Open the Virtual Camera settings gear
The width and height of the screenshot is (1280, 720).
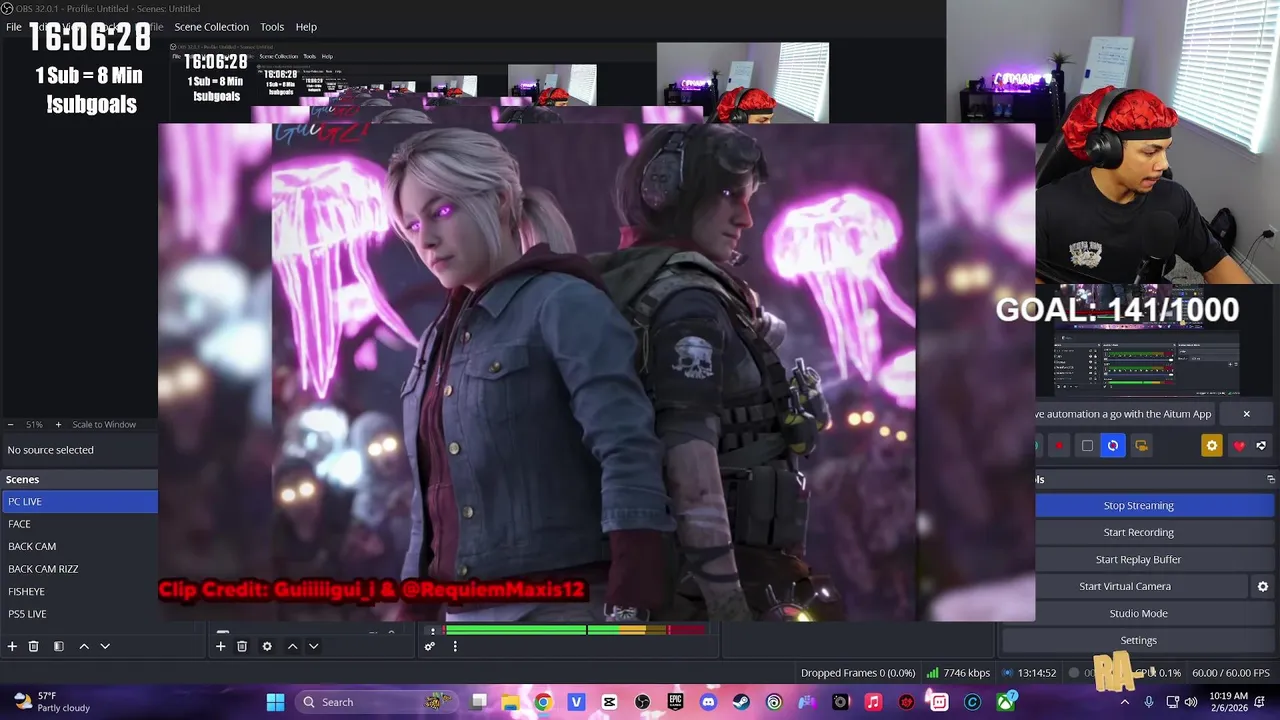tap(1262, 587)
